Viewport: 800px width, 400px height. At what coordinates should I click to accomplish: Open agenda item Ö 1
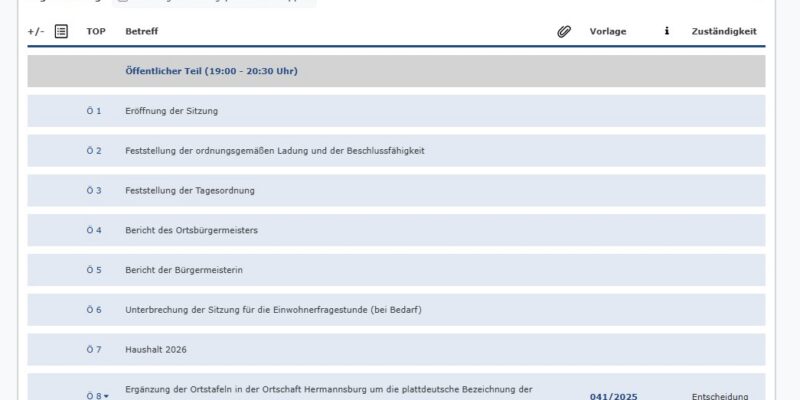click(x=94, y=110)
